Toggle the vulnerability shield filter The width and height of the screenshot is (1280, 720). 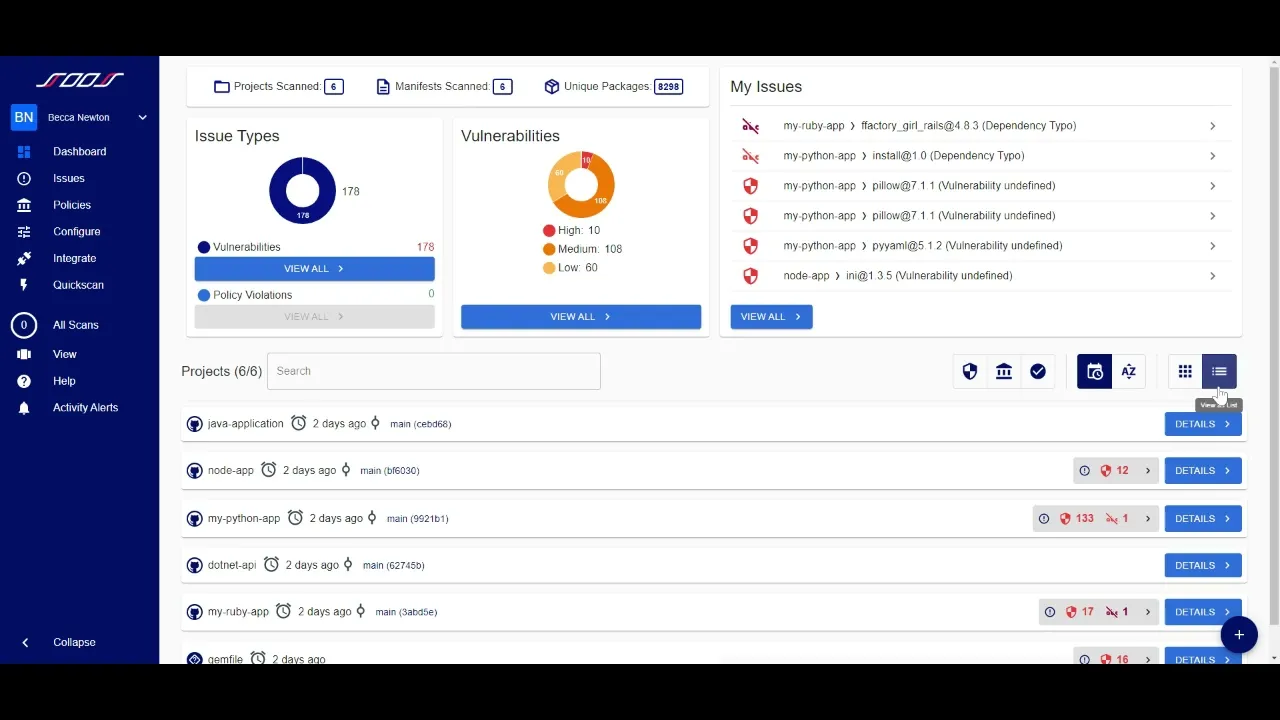(970, 372)
